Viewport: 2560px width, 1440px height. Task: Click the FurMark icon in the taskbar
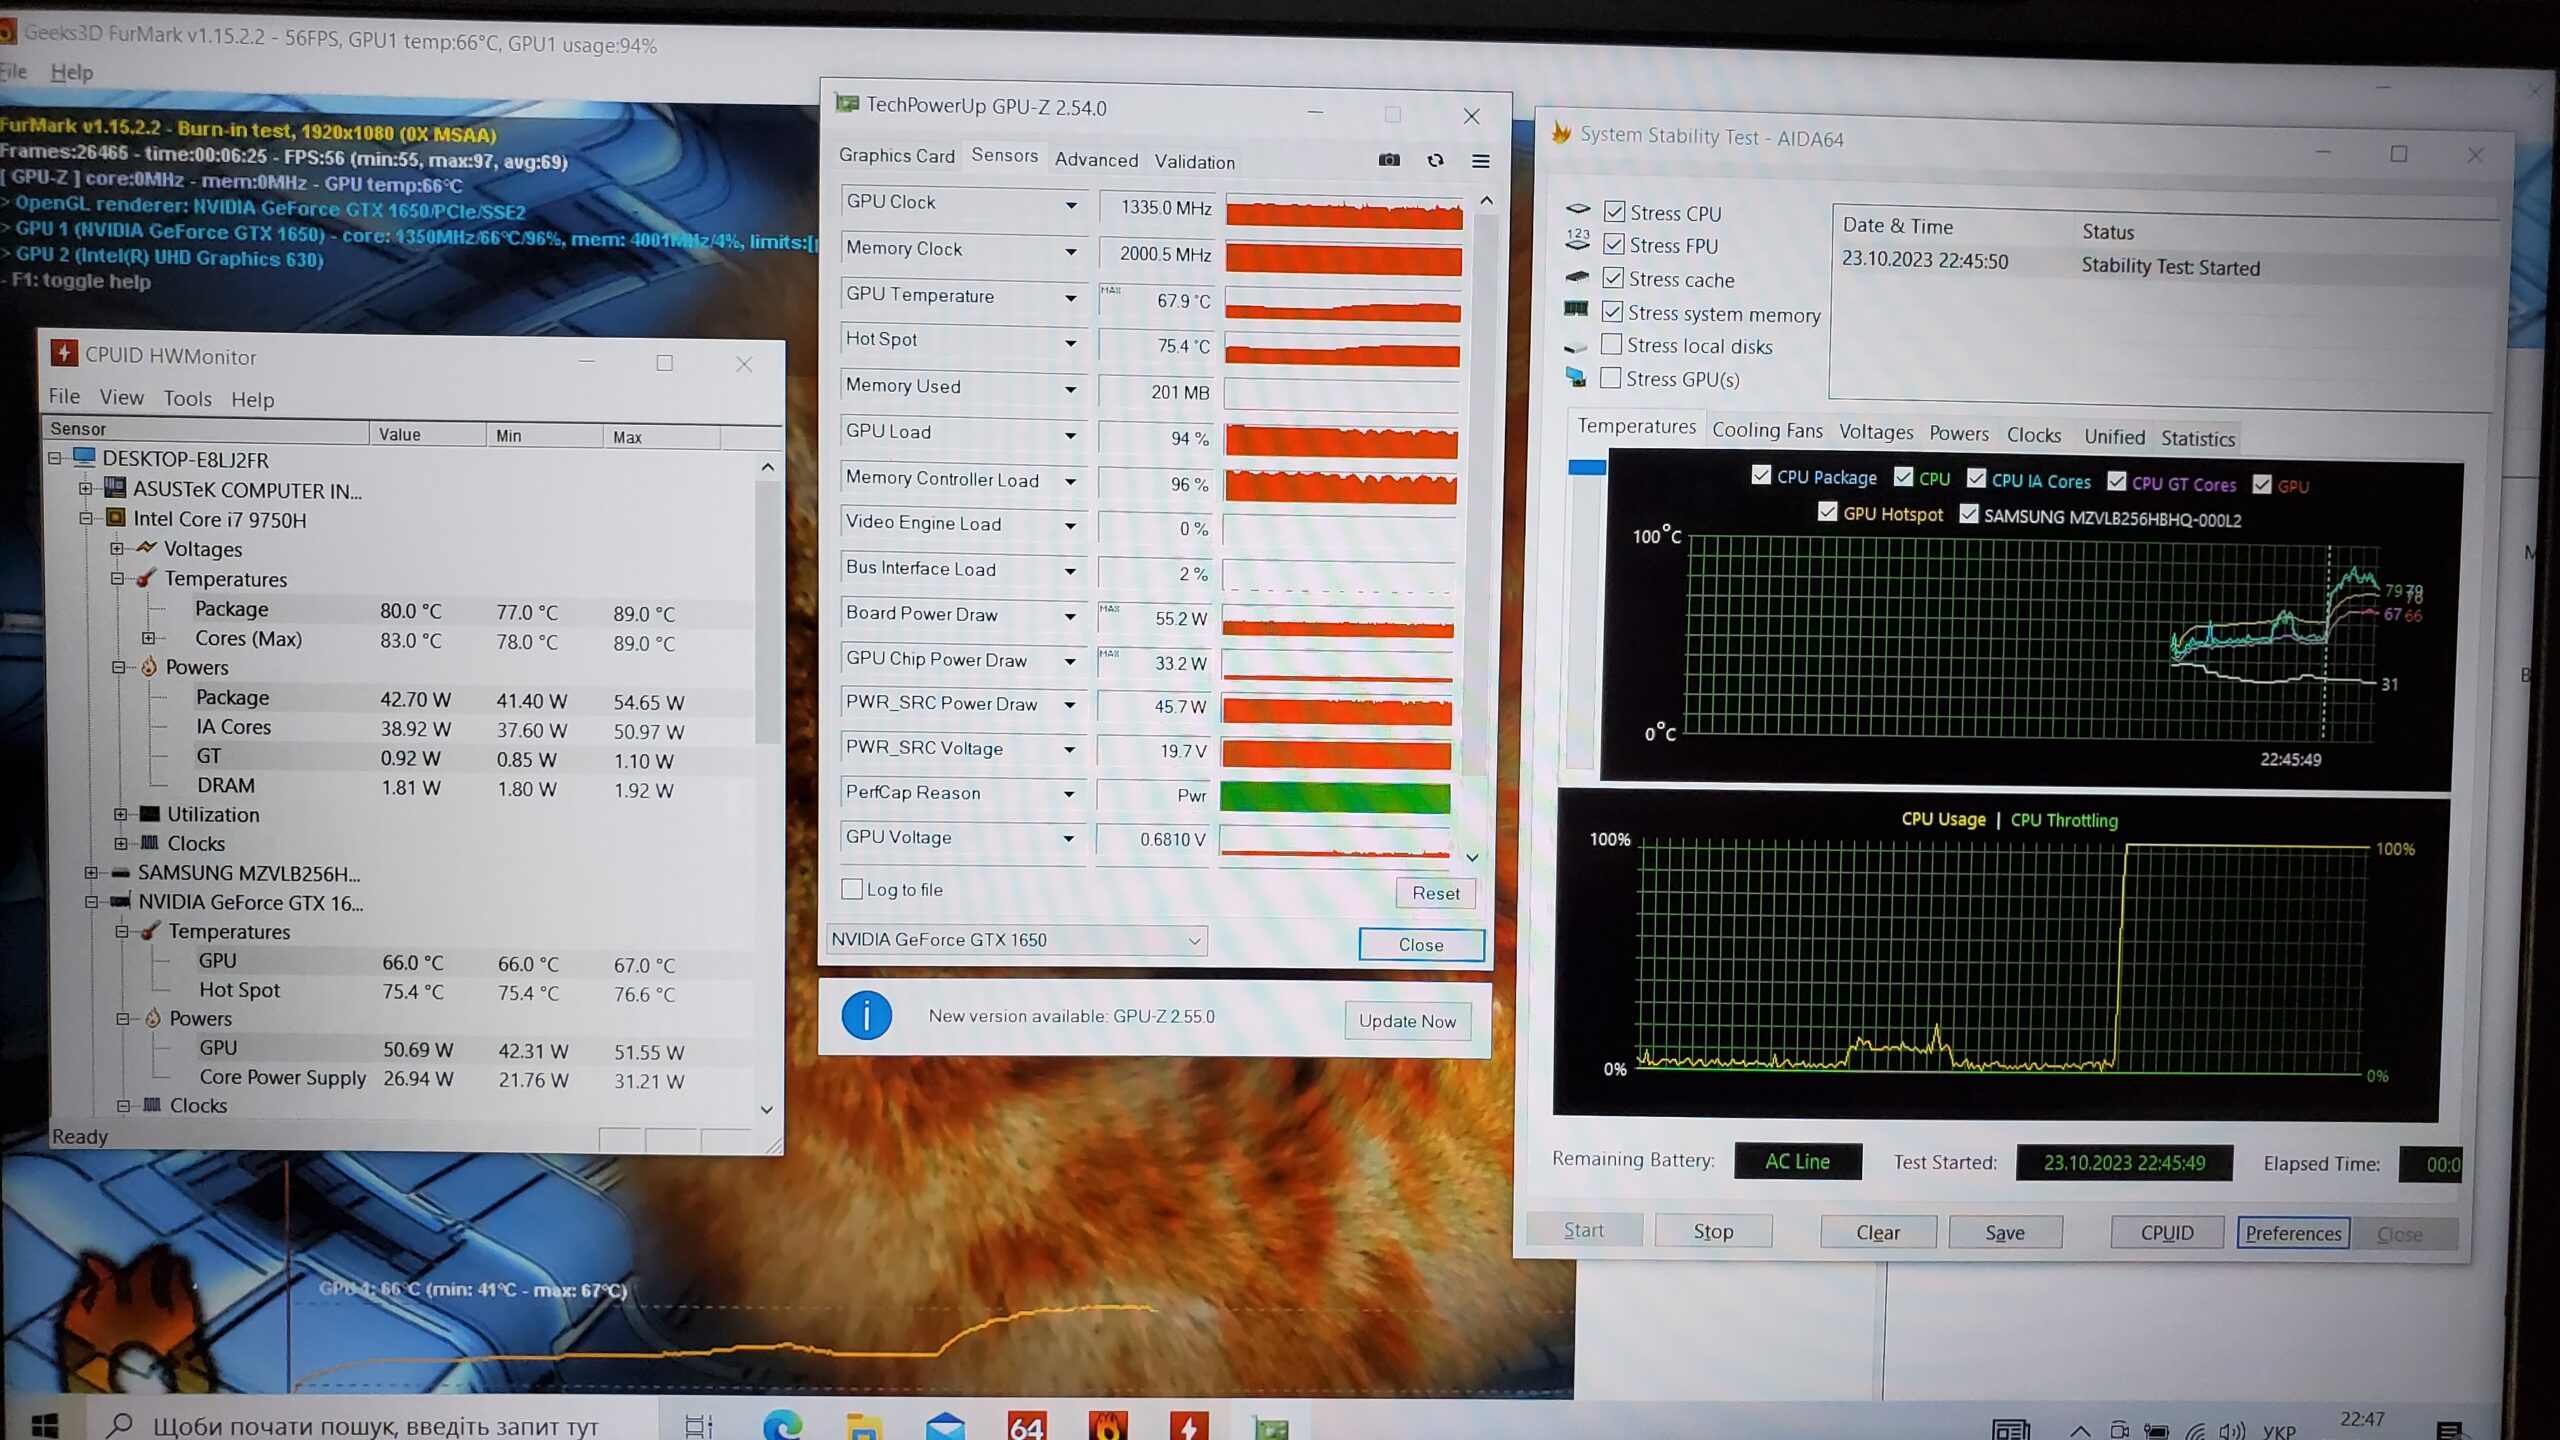tap(1108, 1425)
